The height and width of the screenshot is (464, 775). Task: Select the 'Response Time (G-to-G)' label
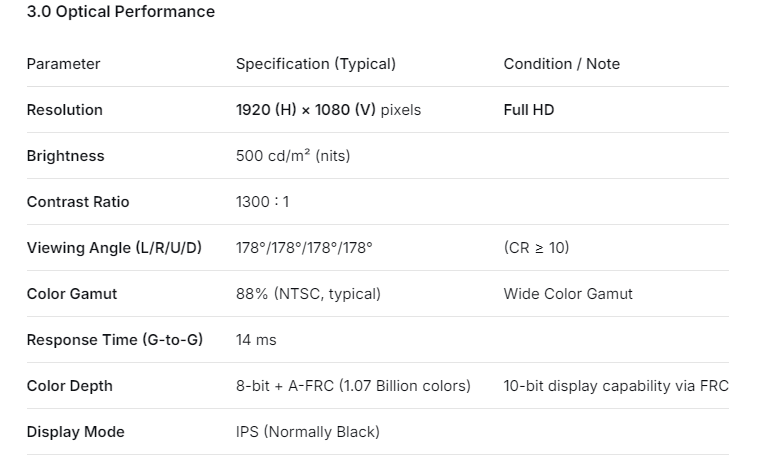114,340
